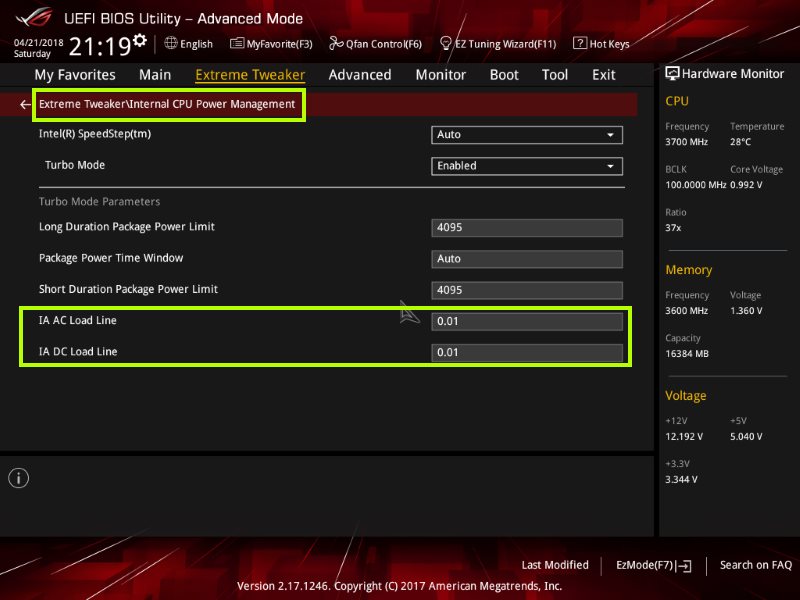Click the Turbo Mode label

(75, 165)
